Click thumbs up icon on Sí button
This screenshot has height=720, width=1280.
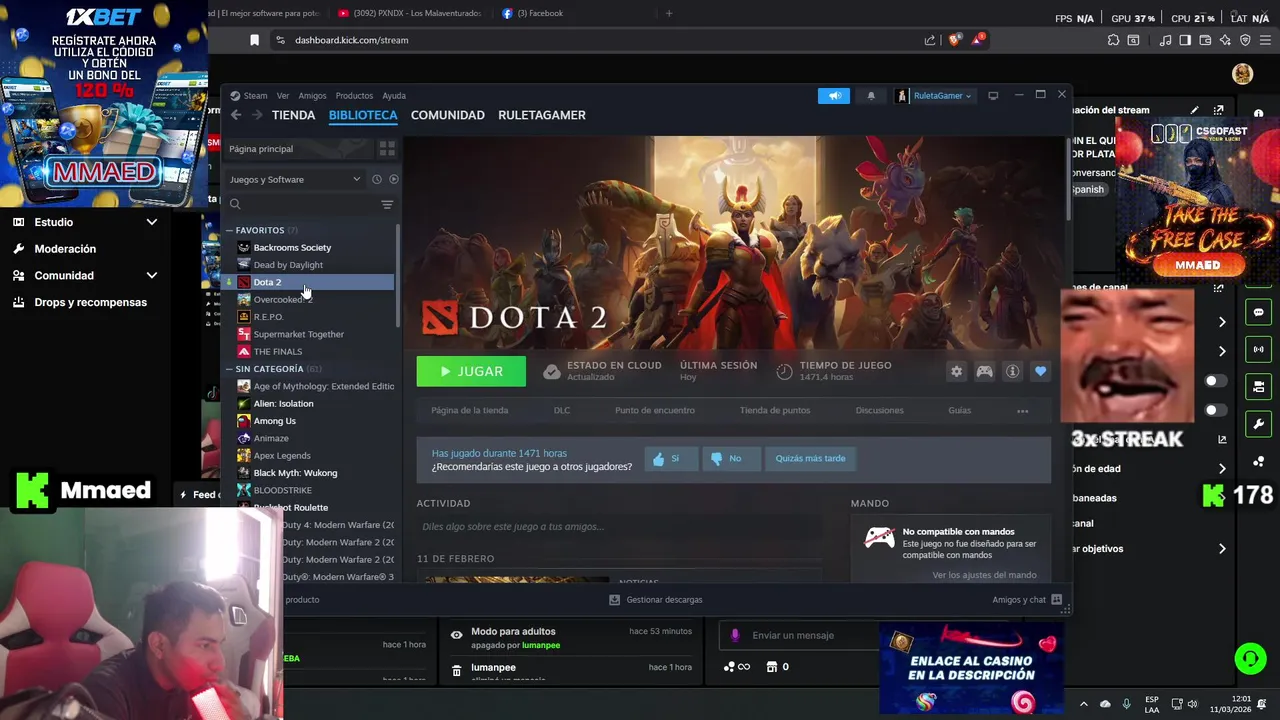point(658,459)
